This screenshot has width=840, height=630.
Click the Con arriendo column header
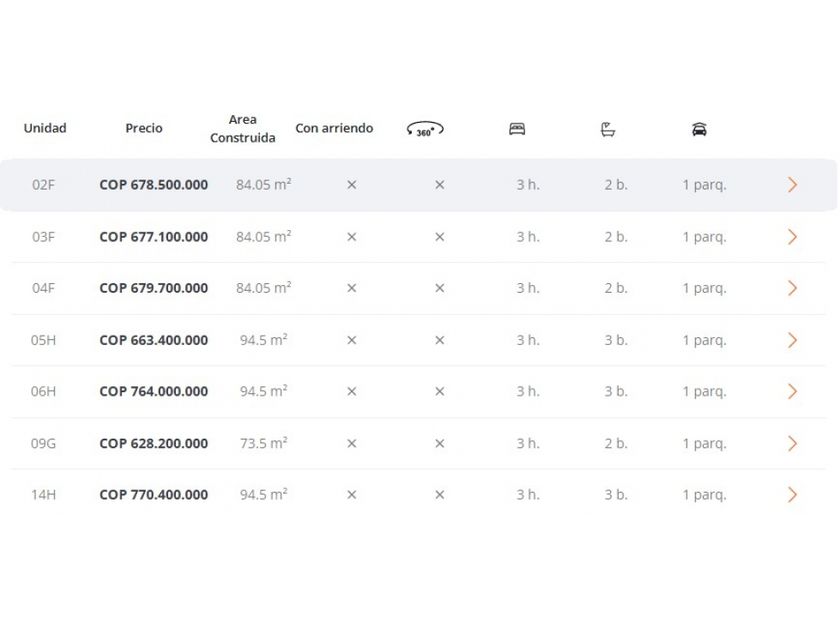pyautogui.click(x=334, y=128)
